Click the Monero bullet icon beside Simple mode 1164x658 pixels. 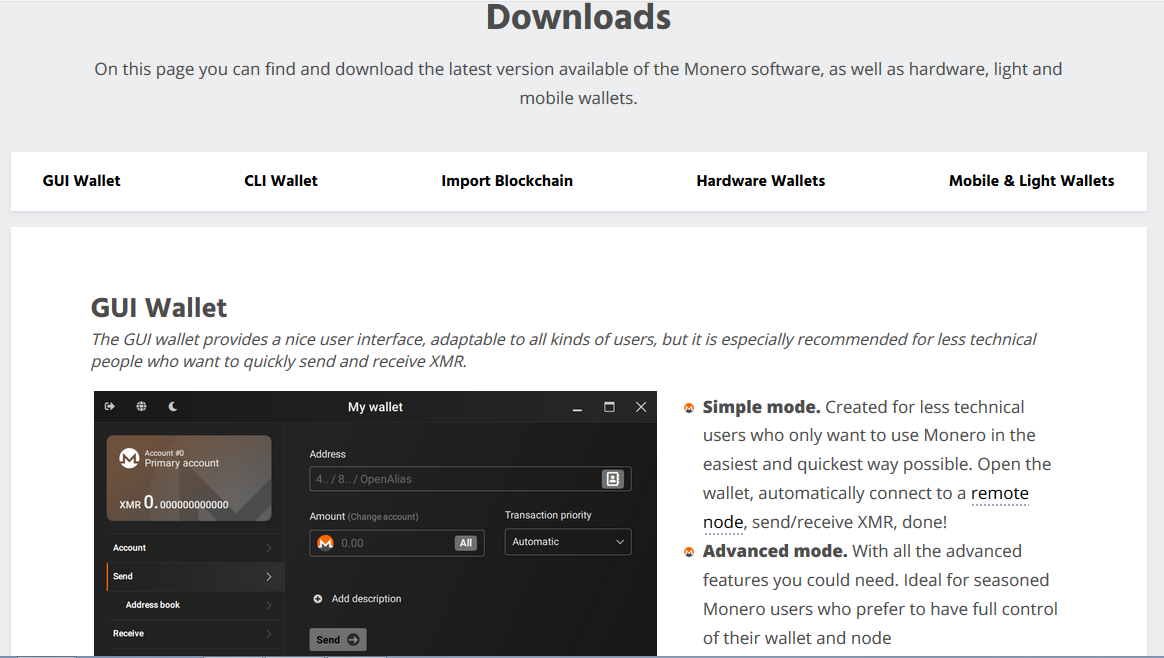pyautogui.click(x=689, y=408)
